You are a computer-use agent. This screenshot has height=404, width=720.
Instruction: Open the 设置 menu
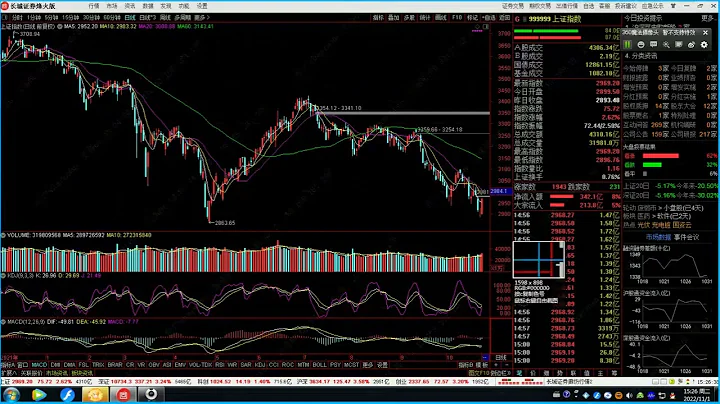pos(202,6)
